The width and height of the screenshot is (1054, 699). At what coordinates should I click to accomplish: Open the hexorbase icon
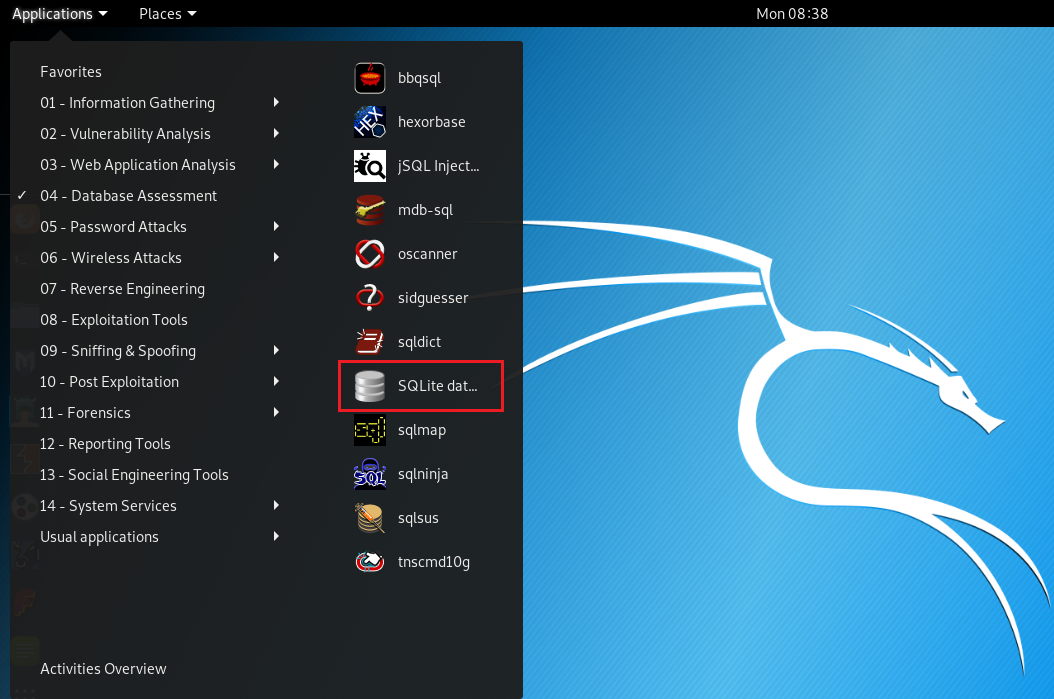pyautogui.click(x=370, y=122)
